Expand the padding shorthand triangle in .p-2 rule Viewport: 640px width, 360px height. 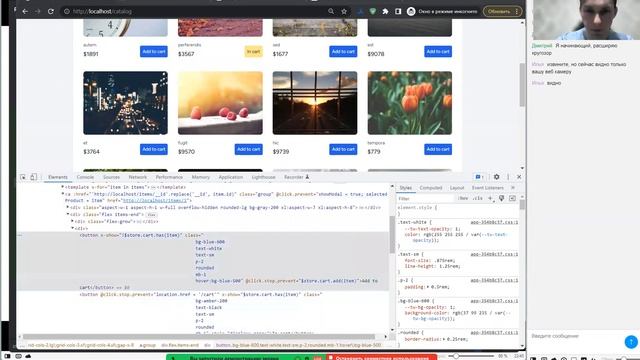tap(428, 287)
